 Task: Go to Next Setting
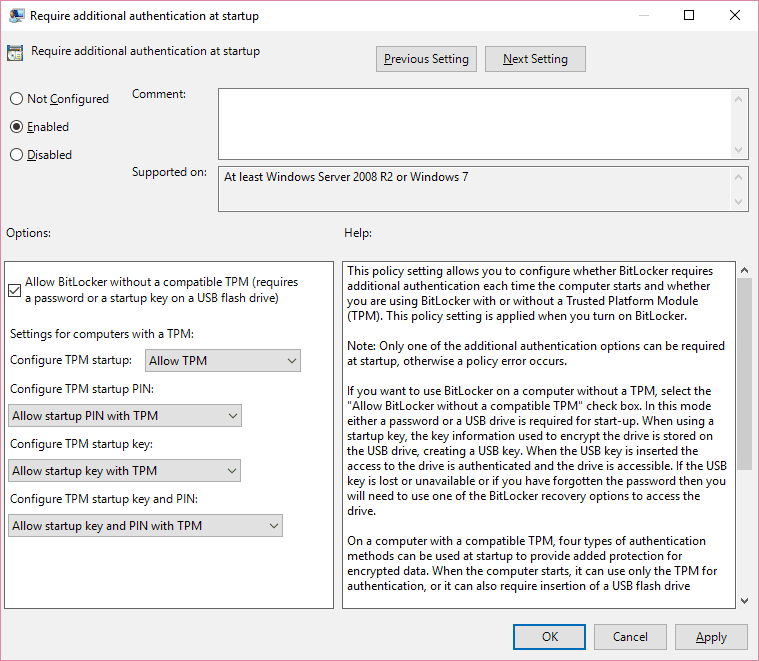(x=535, y=59)
